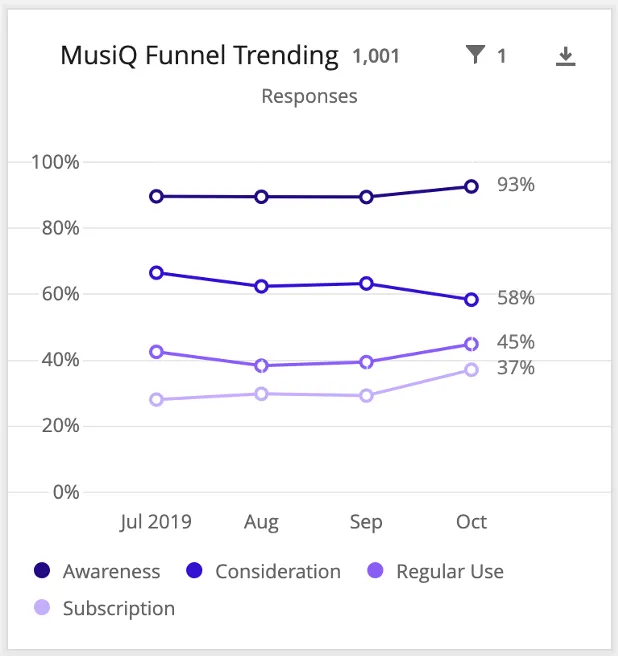Image resolution: width=618 pixels, height=656 pixels.
Task: Toggle Awareness series in legend
Action: click(x=111, y=572)
